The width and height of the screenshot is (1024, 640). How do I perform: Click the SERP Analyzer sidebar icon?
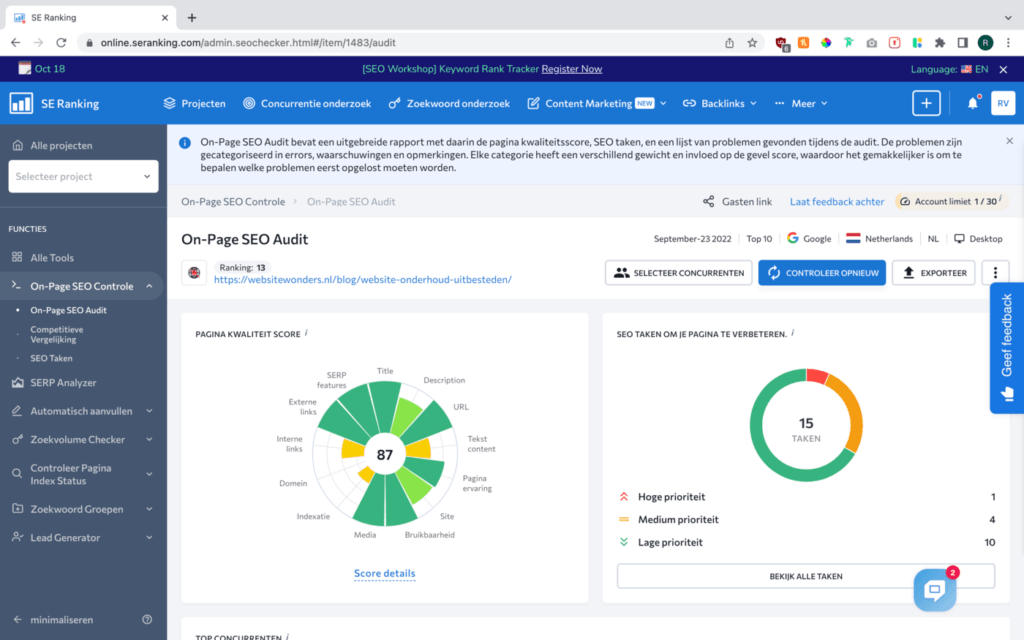click(x=17, y=382)
